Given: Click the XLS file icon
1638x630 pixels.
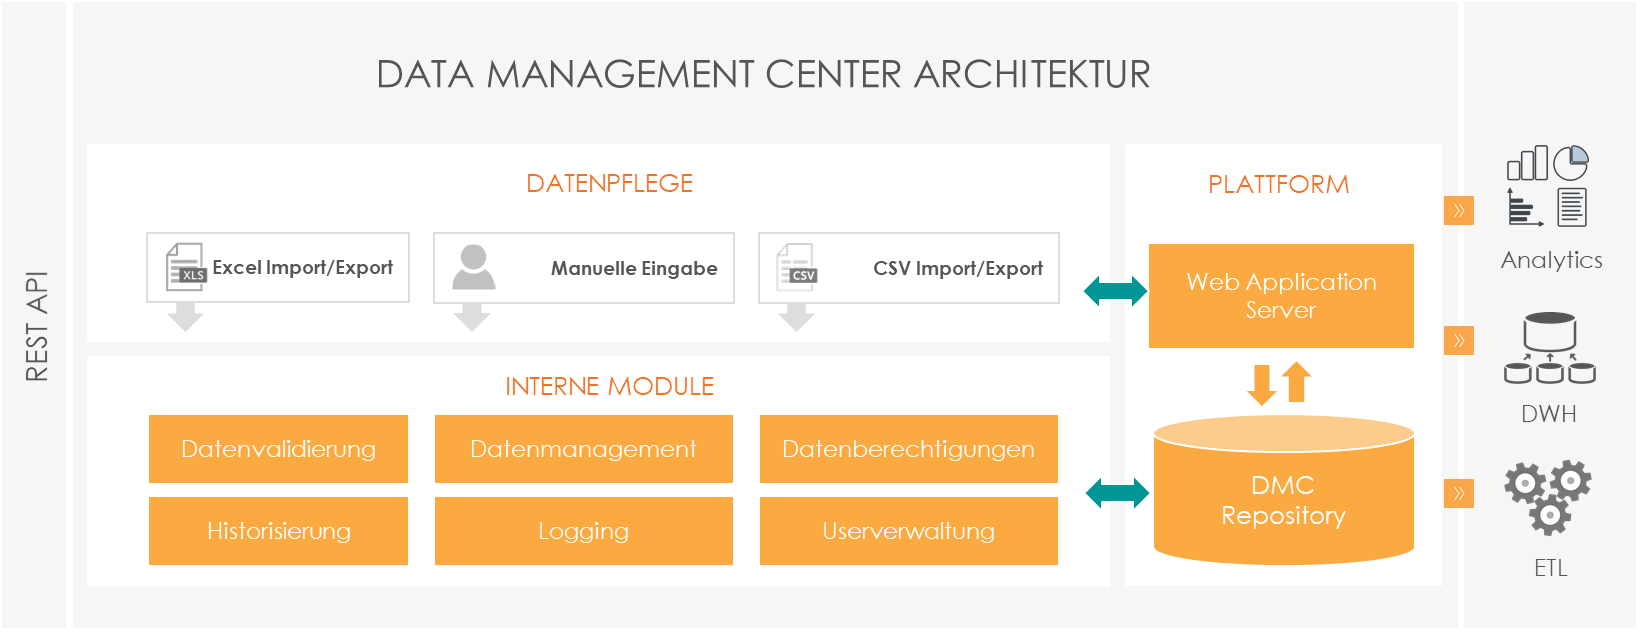Looking at the screenshot, I should point(185,267).
